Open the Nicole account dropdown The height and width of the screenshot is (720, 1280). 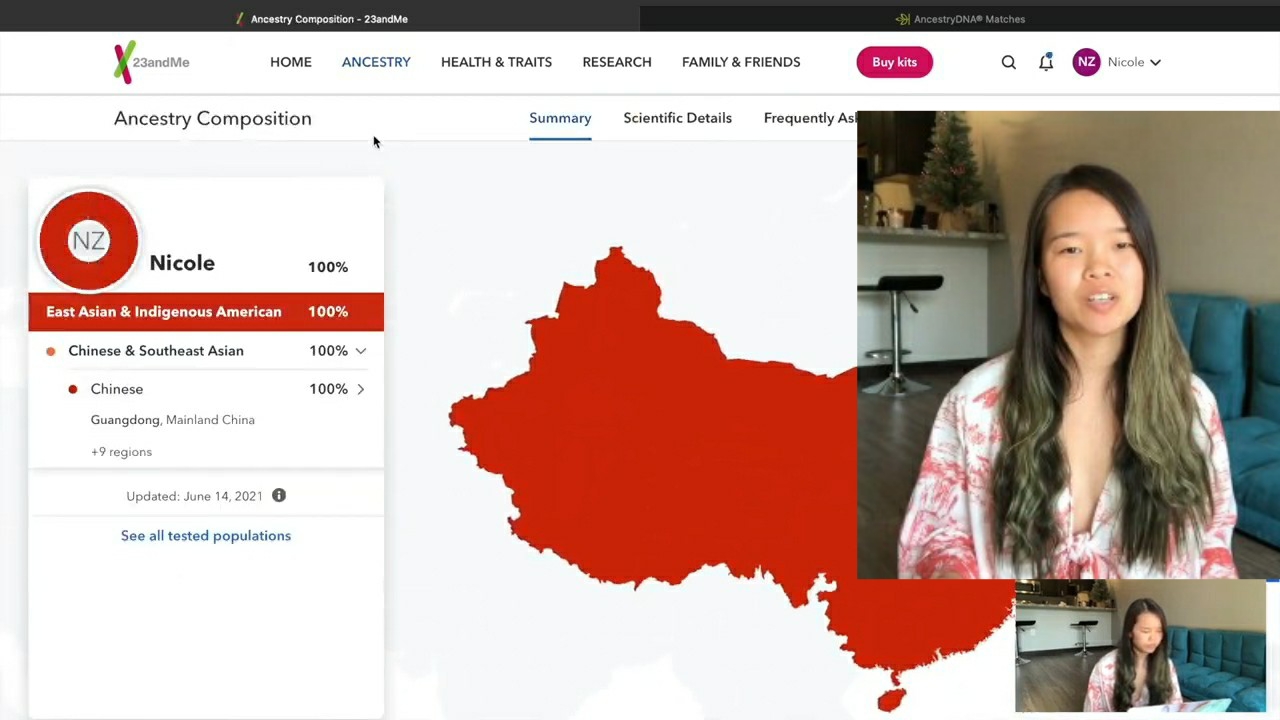pyautogui.click(x=1134, y=62)
